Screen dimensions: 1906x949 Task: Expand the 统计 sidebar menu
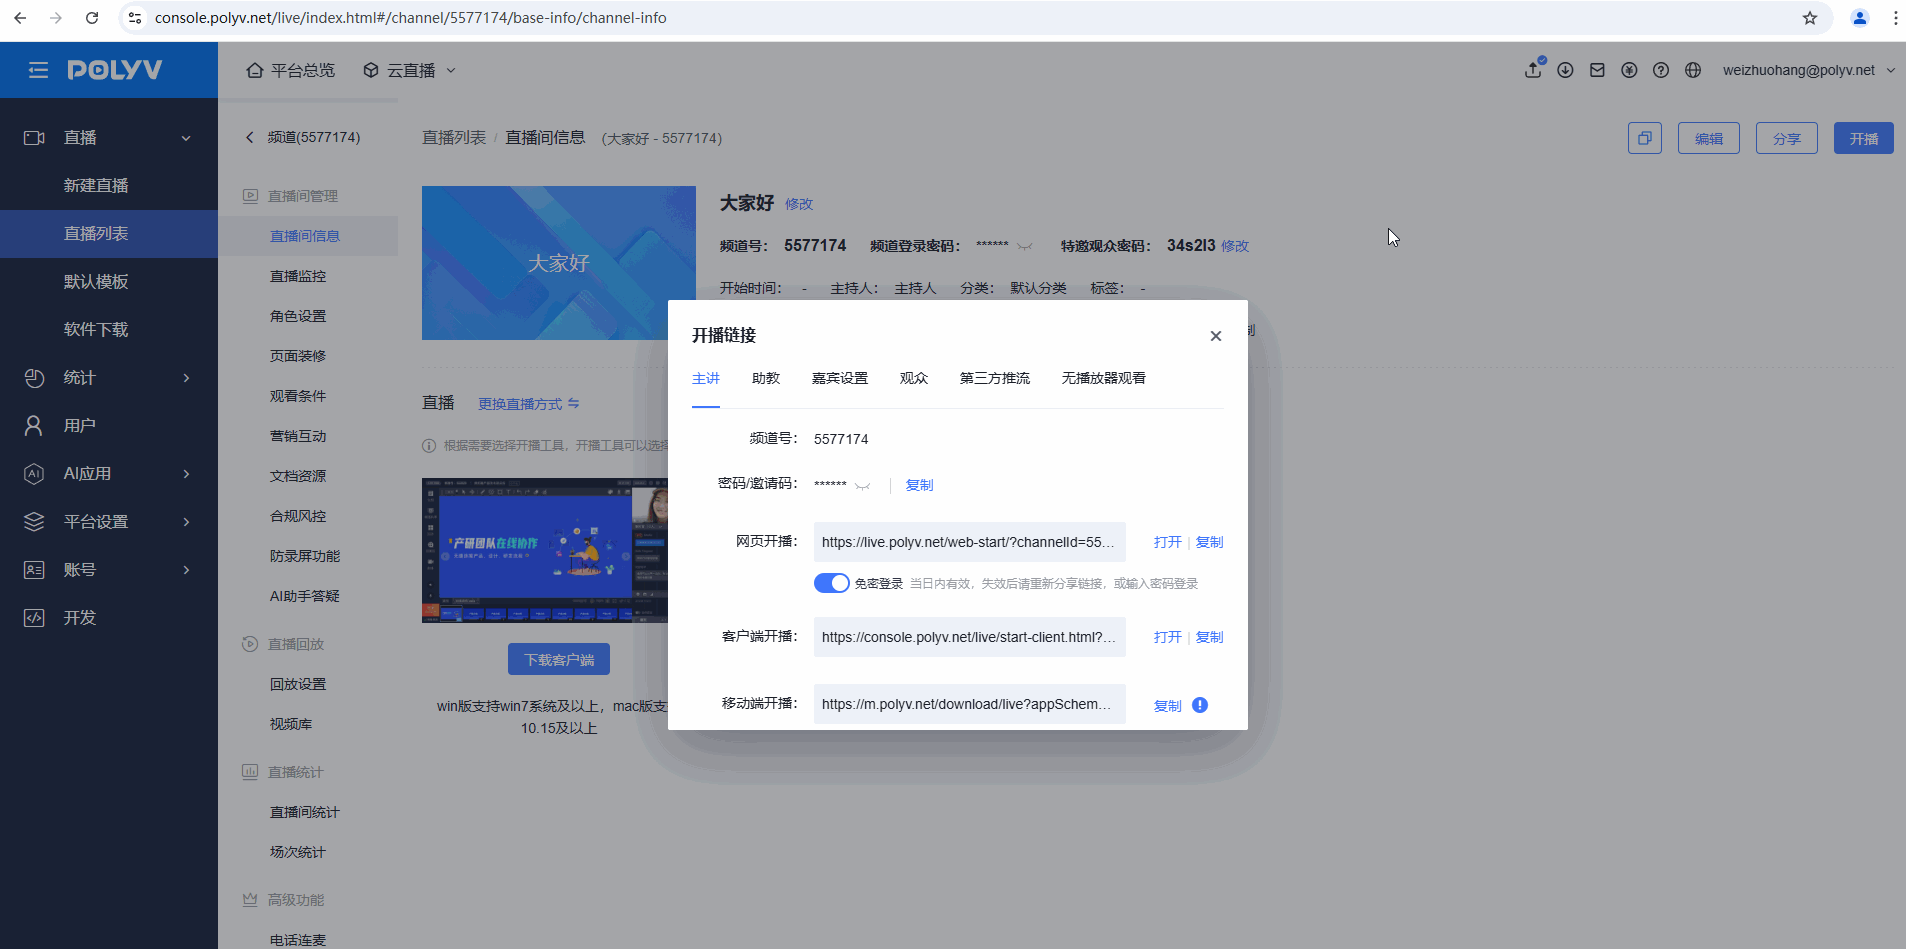tap(108, 378)
